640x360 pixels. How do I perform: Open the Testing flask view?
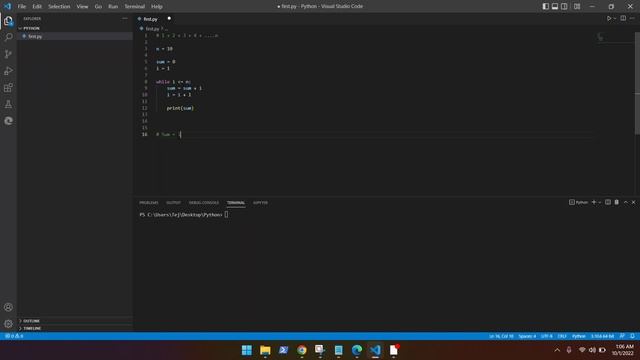tap(8, 104)
